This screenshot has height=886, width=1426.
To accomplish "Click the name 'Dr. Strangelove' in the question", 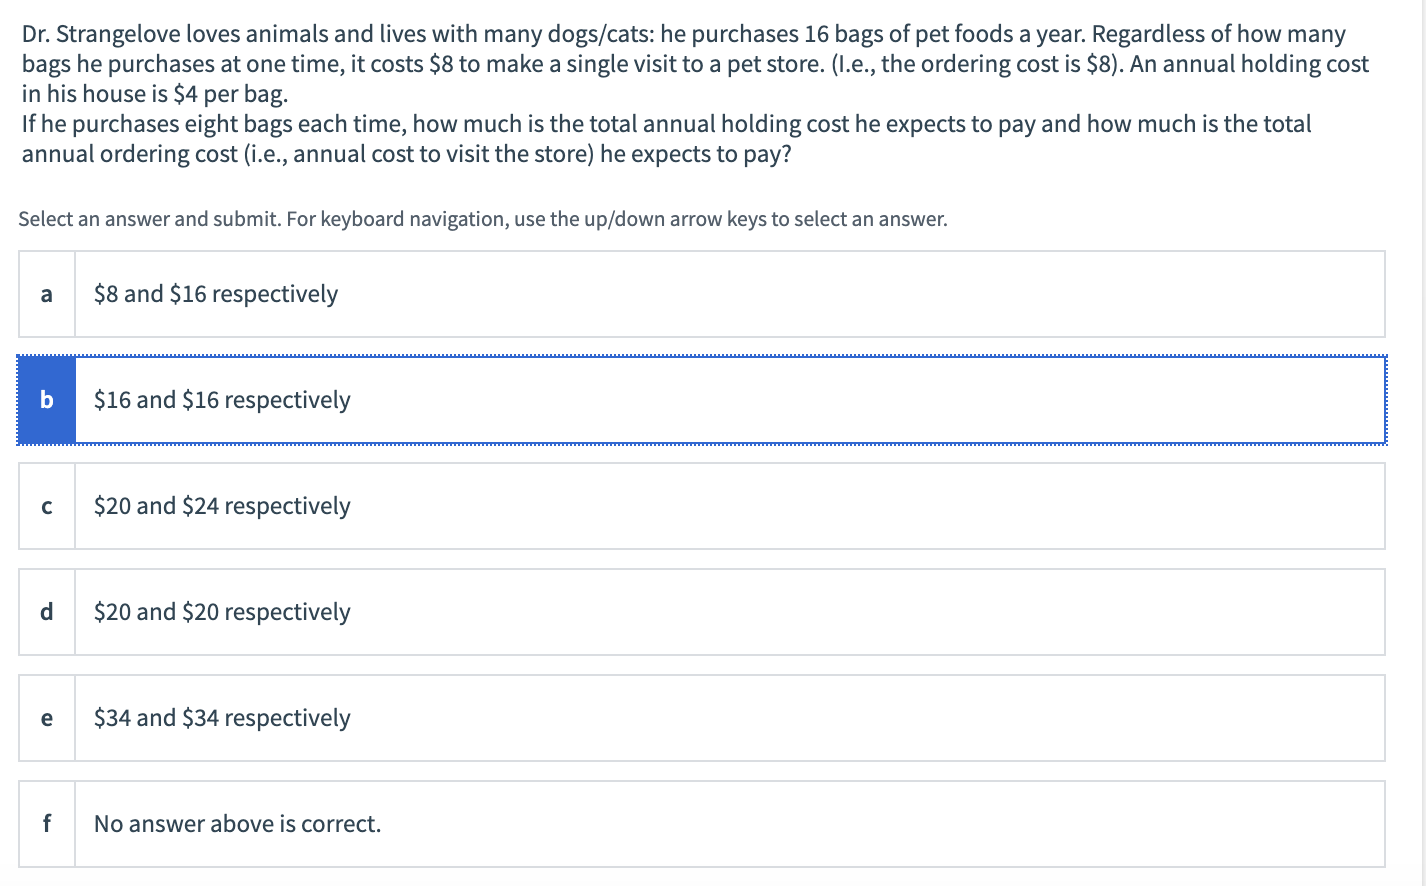I will pos(101,34).
